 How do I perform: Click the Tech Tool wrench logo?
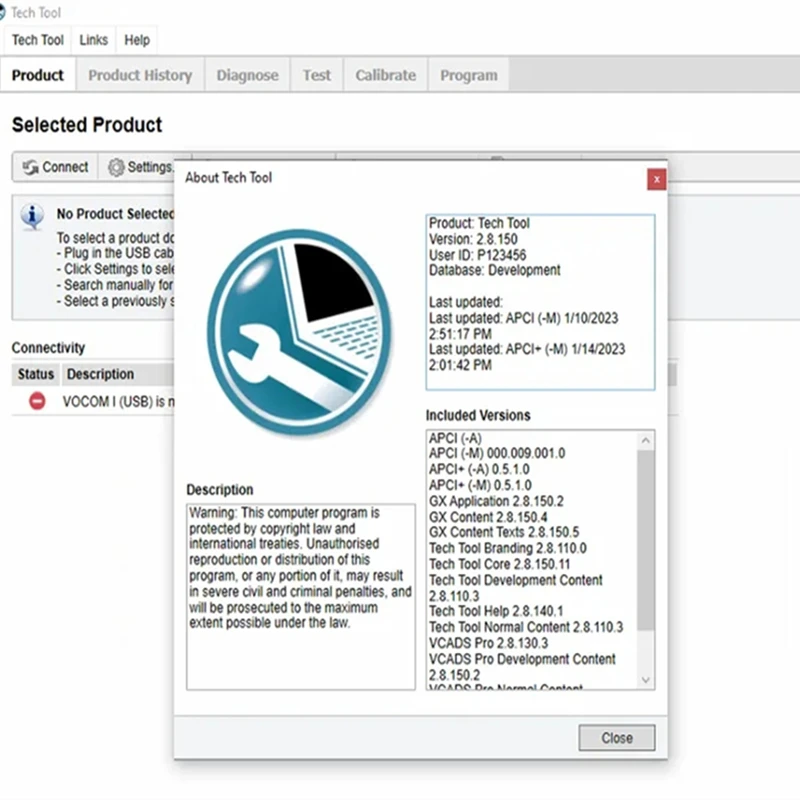click(x=300, y=332)
